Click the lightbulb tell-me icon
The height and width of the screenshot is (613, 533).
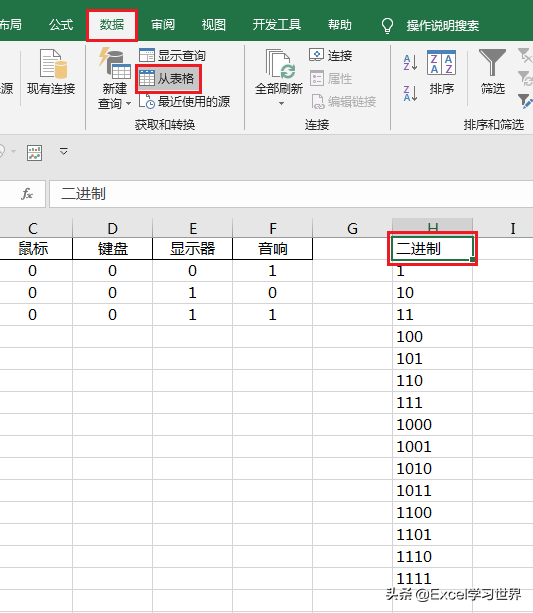387,26
